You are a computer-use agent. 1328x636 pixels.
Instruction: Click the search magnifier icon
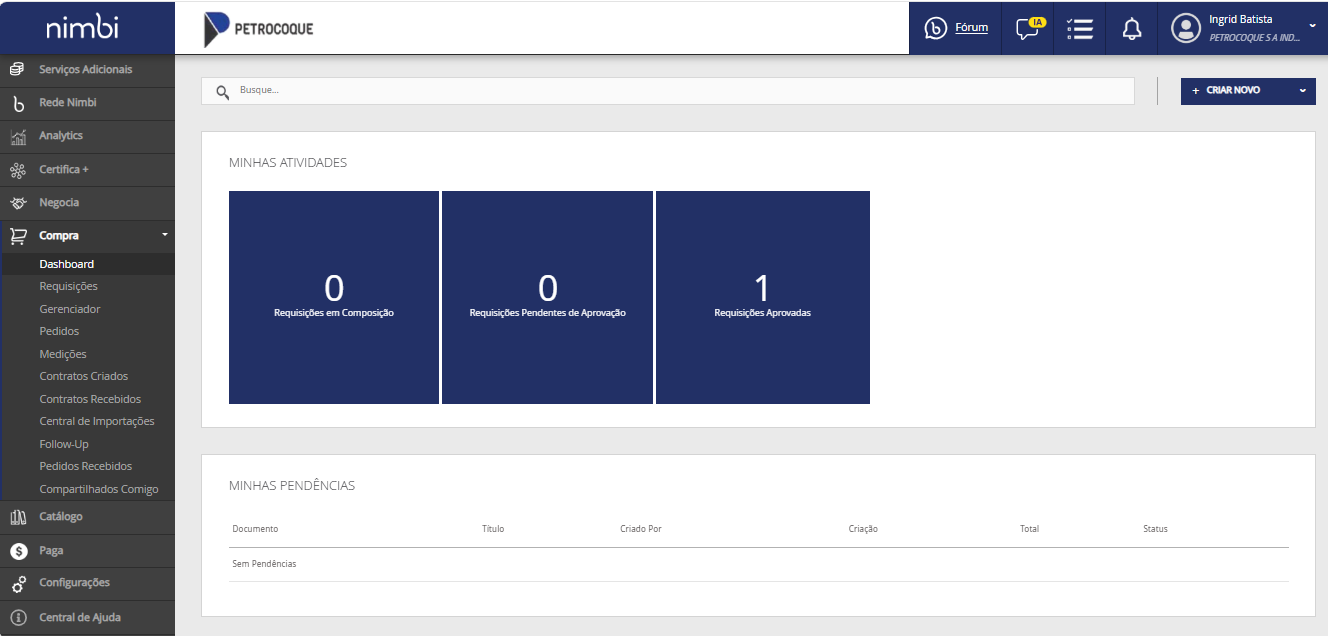(223, 92)
